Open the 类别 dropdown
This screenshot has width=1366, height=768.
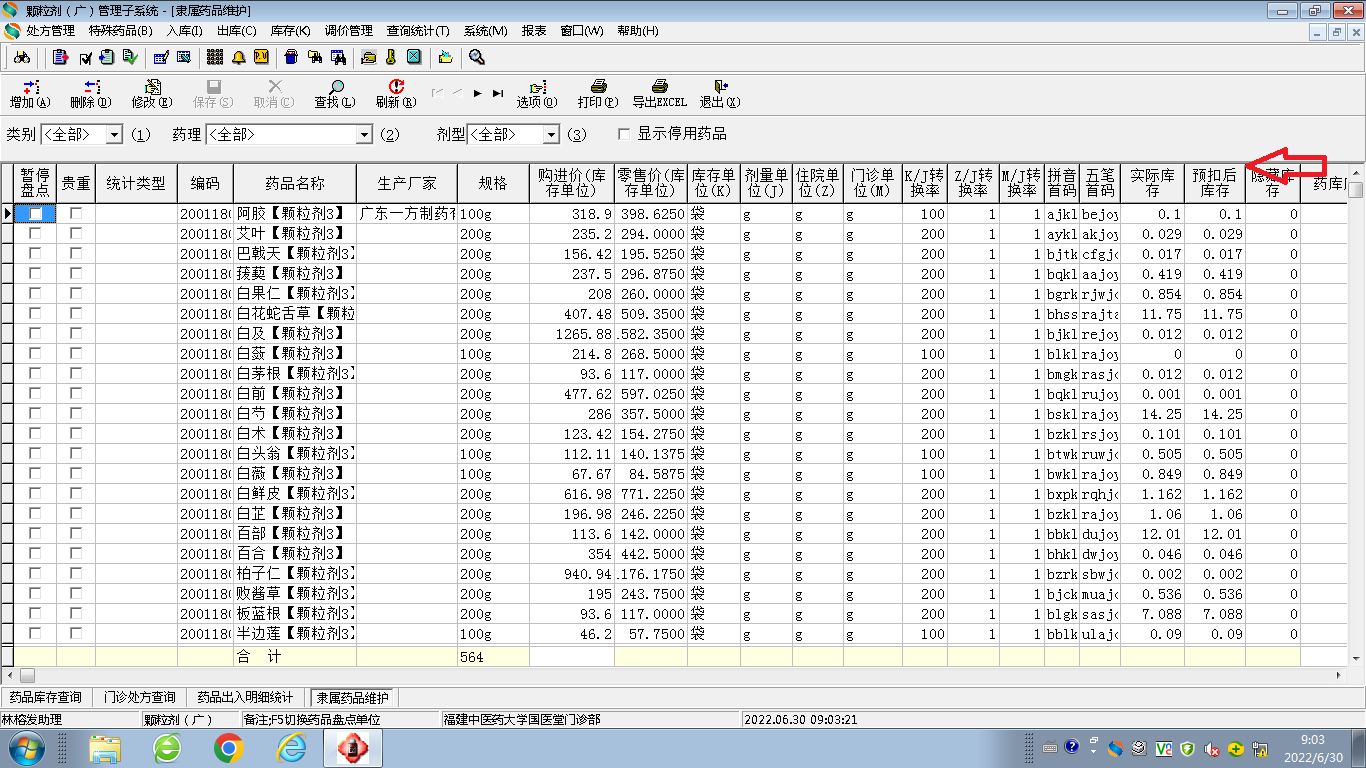coord(114,134)
